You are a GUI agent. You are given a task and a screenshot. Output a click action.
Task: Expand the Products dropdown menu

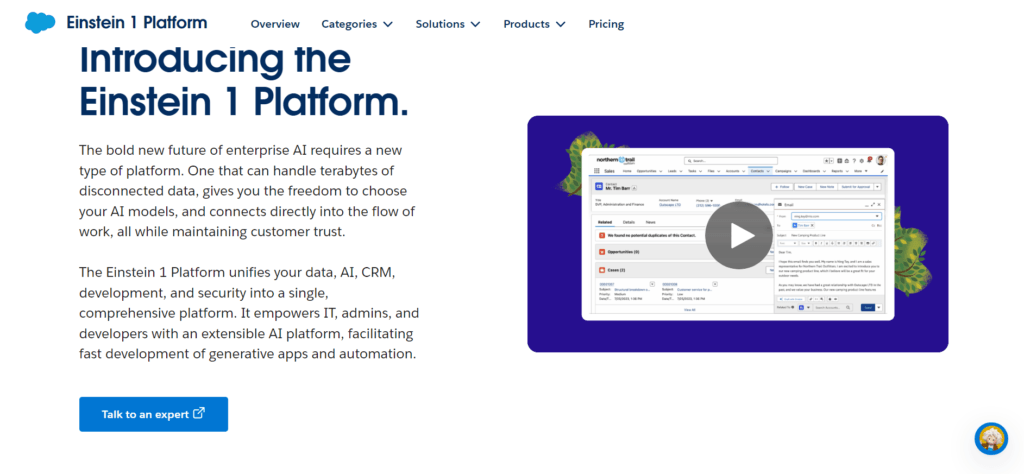[x=534, y=24]
